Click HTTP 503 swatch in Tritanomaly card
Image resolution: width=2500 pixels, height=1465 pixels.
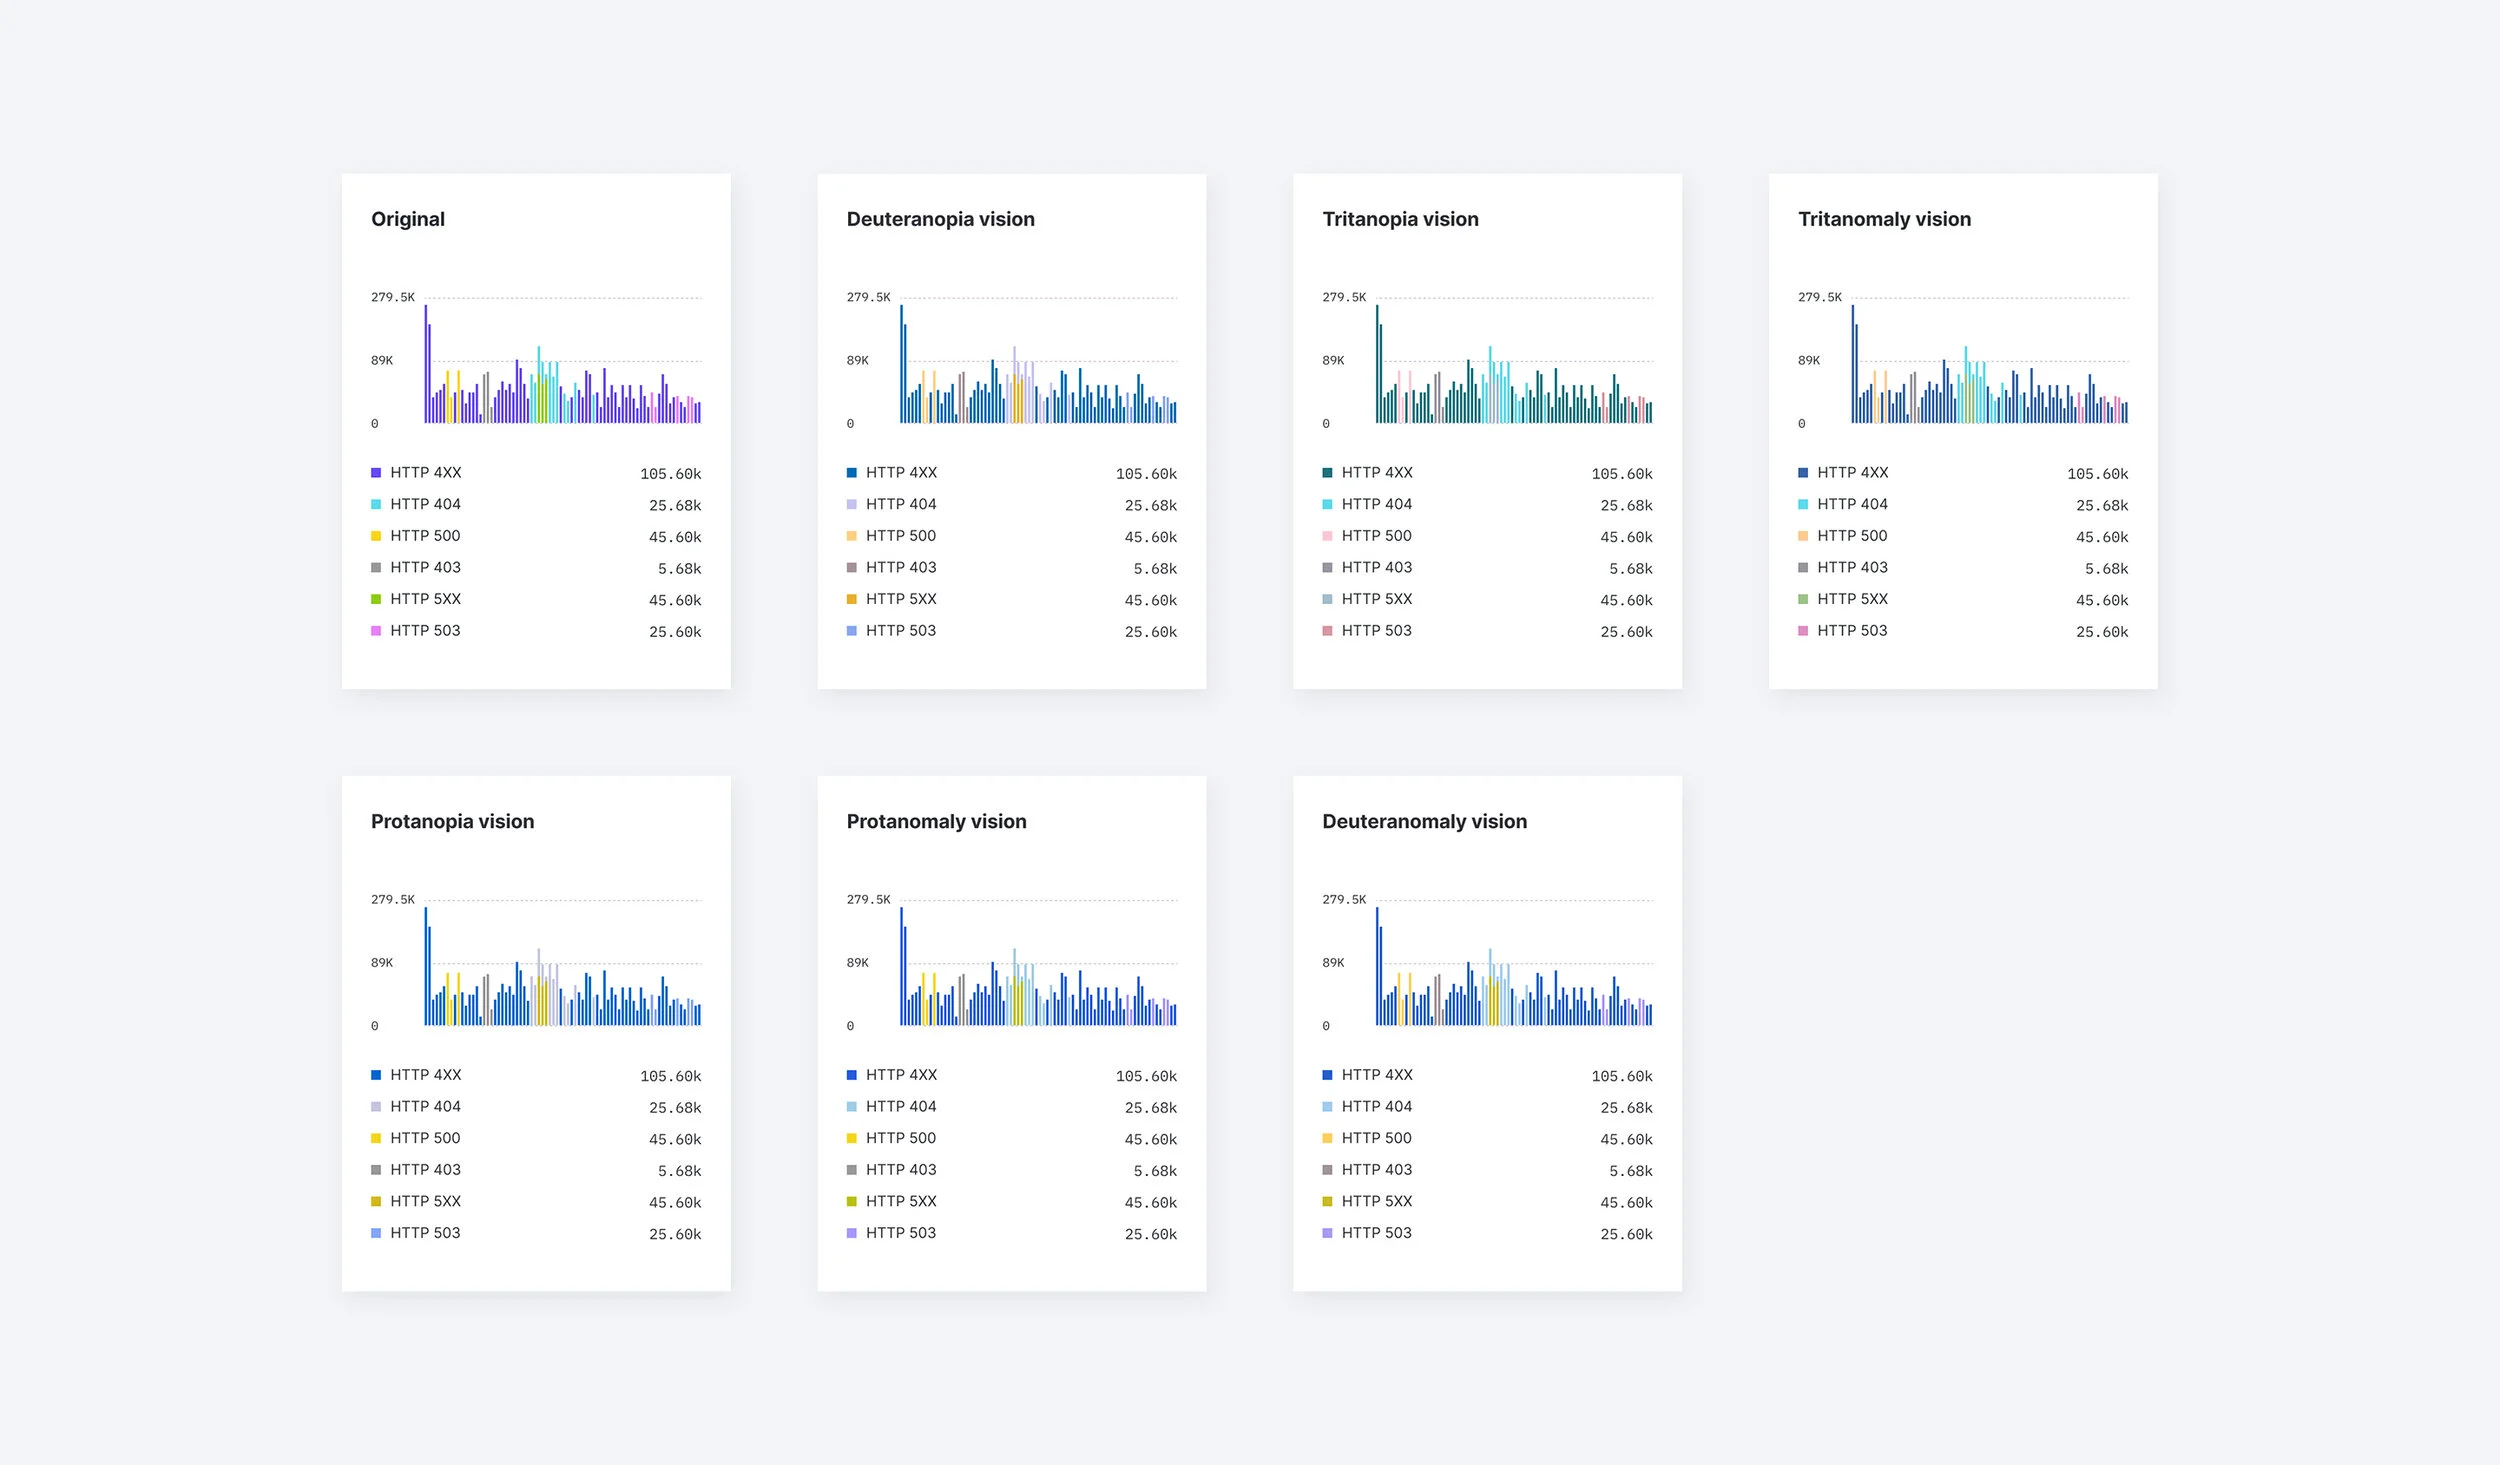tap(1803, 631)
